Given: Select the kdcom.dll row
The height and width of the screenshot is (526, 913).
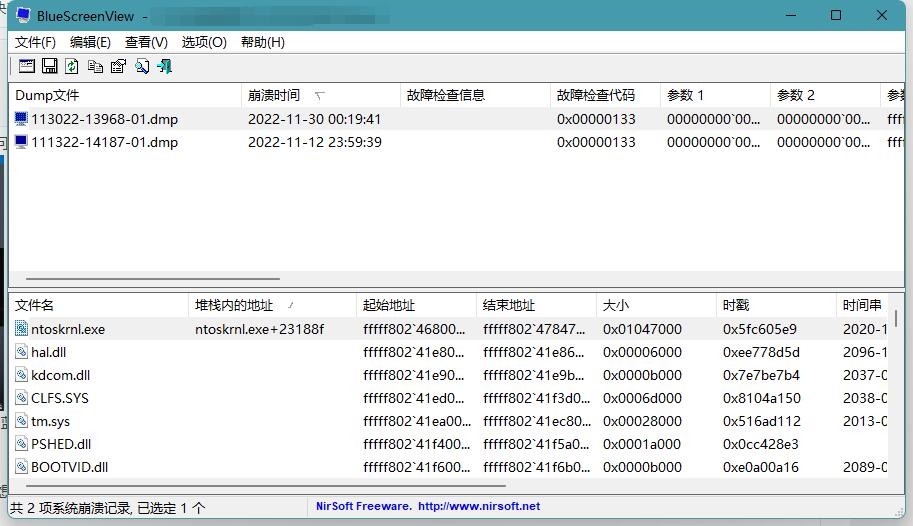Looking at the screenshot, I should (448, 375).
